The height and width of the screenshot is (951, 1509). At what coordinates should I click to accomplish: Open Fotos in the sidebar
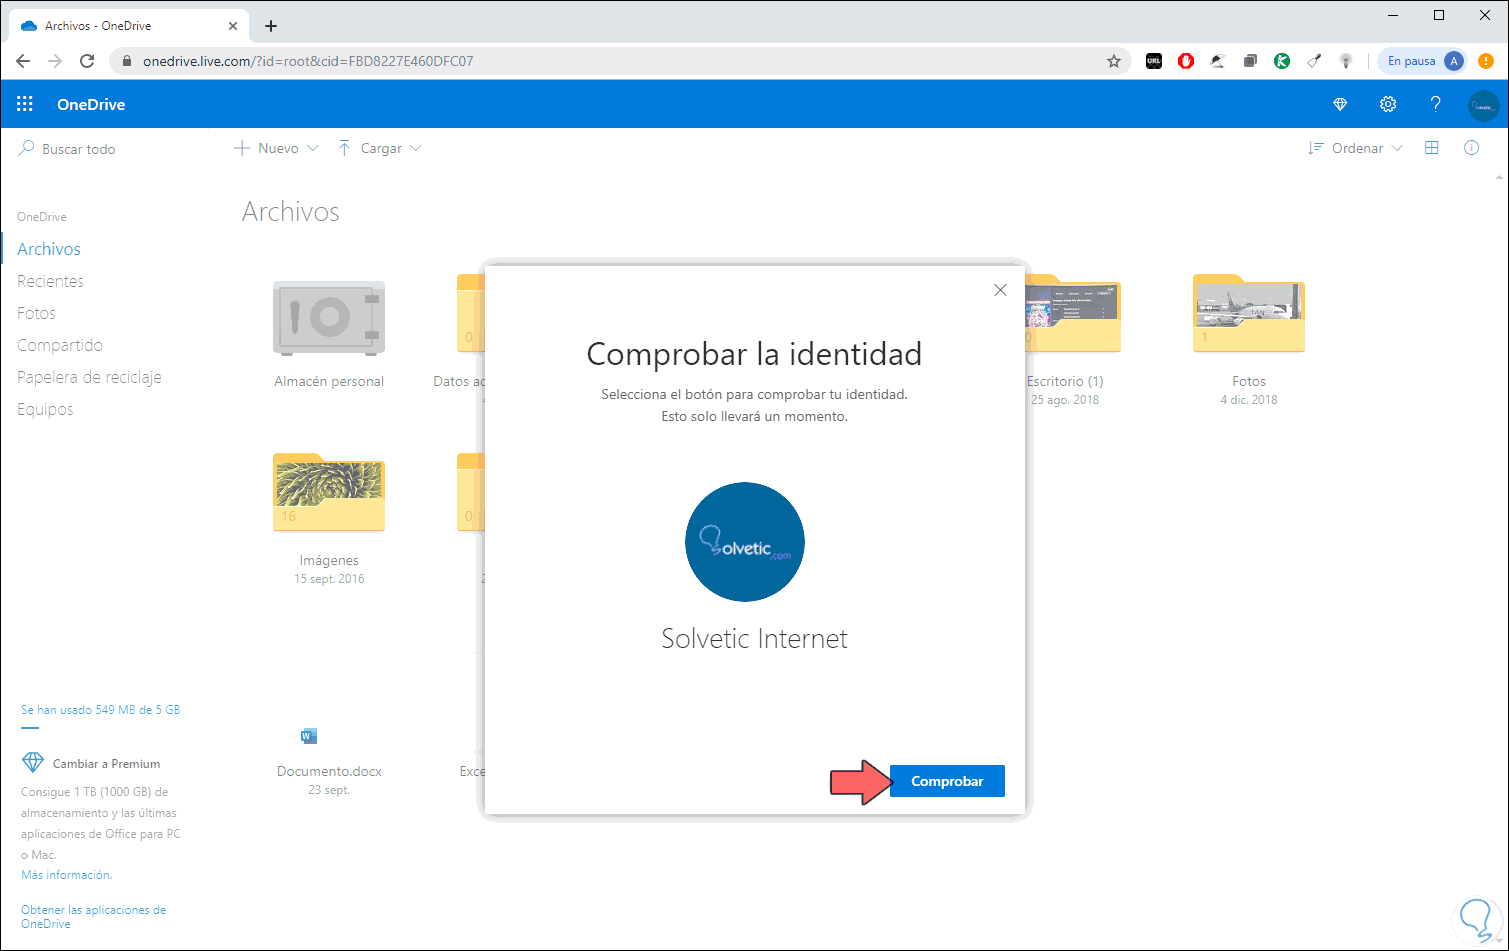(x=36, y=313)
